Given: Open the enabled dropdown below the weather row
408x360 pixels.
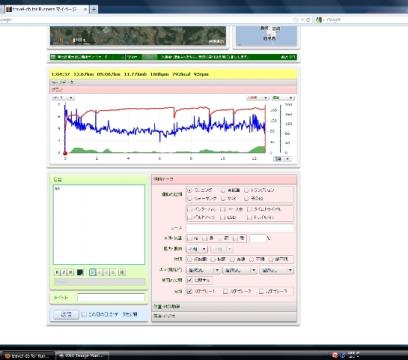Looking at the screenshot, I should (x=197, y=249).
